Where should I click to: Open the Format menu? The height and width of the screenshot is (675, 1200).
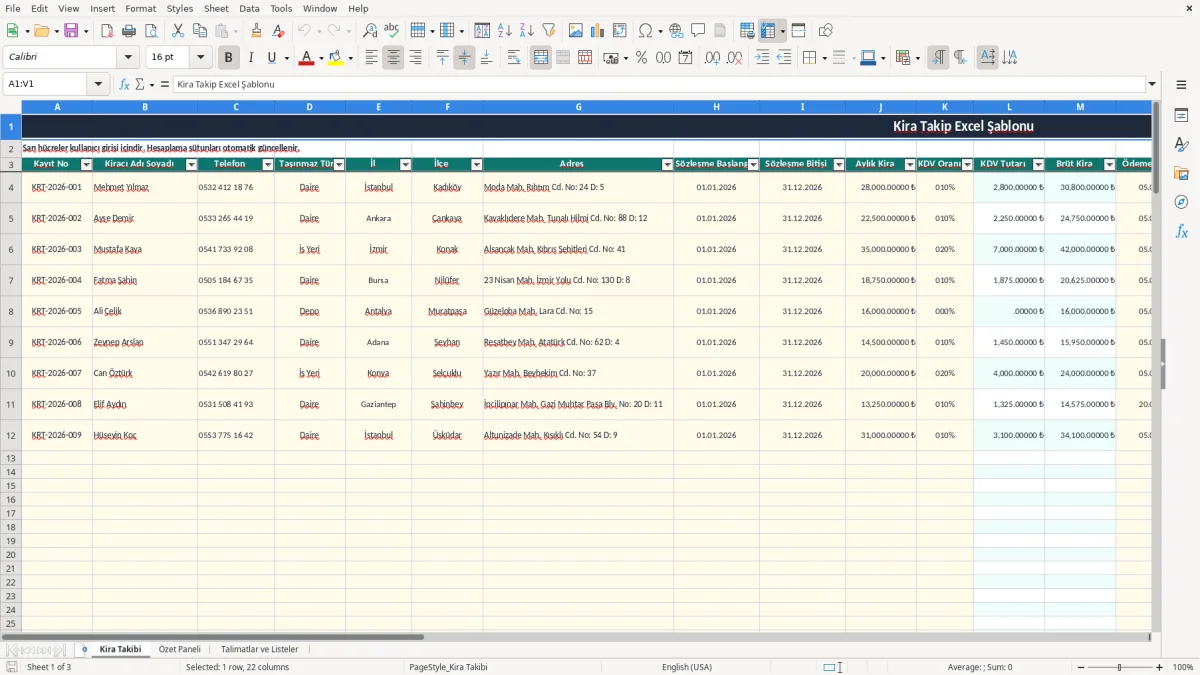[140, 8]
